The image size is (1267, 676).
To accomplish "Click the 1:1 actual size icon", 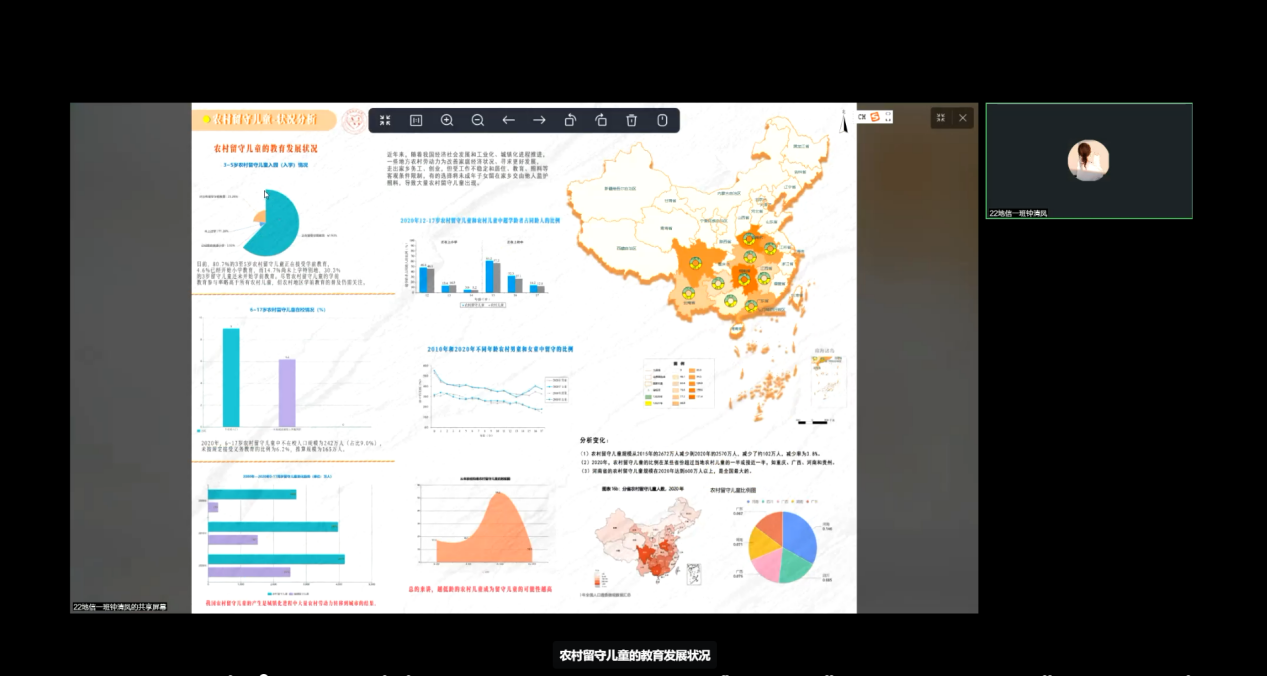I will click(x=416, y=120).
